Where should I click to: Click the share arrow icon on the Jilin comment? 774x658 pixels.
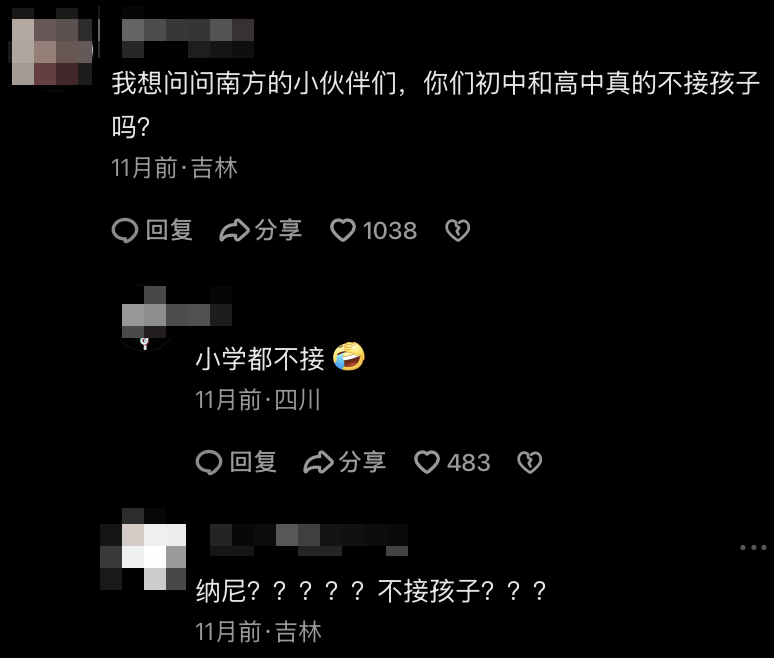pyautogui.click(x=234, y=230)
